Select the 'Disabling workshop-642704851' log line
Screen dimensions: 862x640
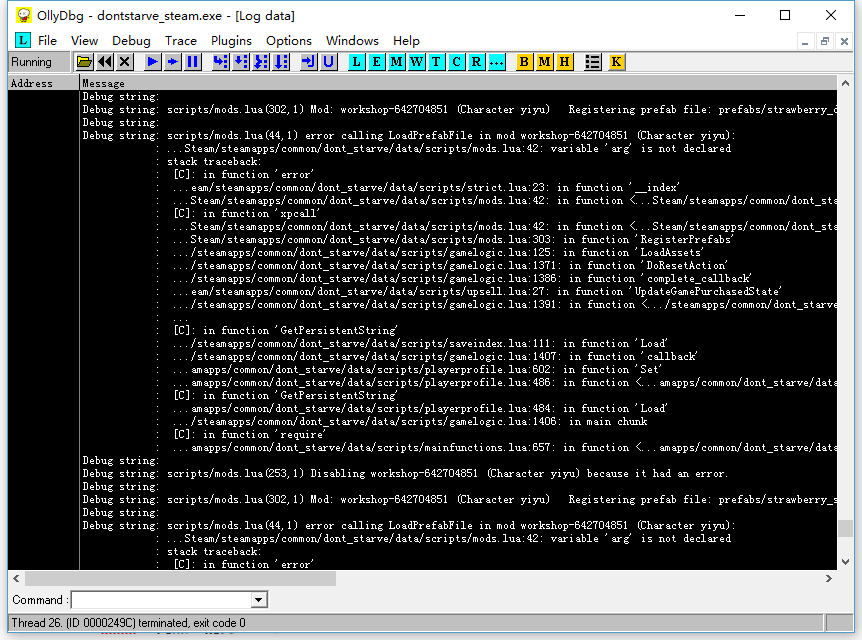coord(458,473)
